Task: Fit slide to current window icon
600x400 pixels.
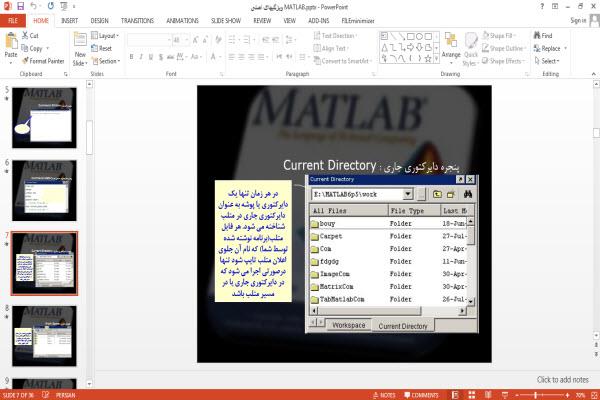Action: click(x=595, y=395)
